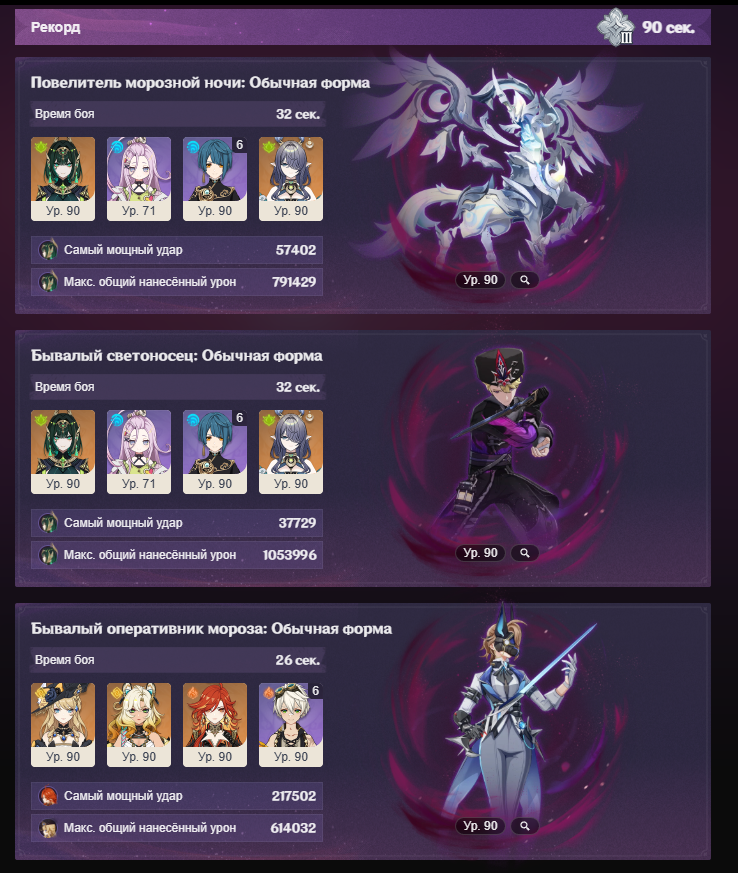The width and height of the screenshot is (738, 873).
Task: Click magnifier icon under frost night lord boss
Action: tap(524, 280)
